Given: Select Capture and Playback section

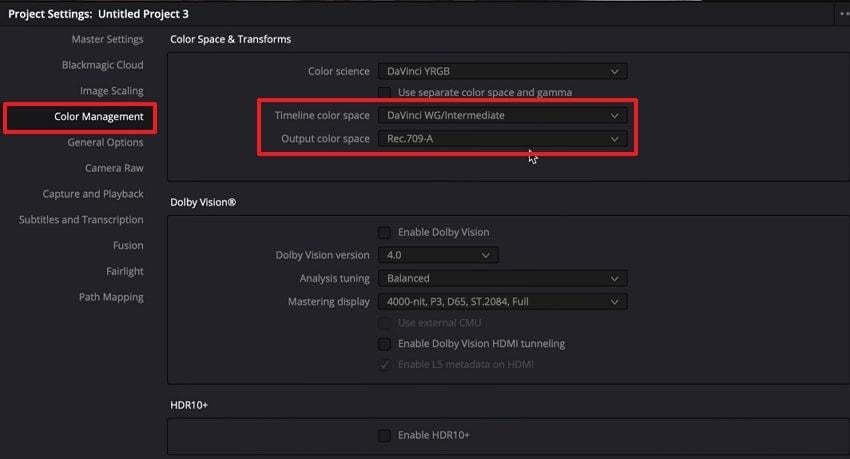Looking at the screenshot, I should (x=93, y=194).
